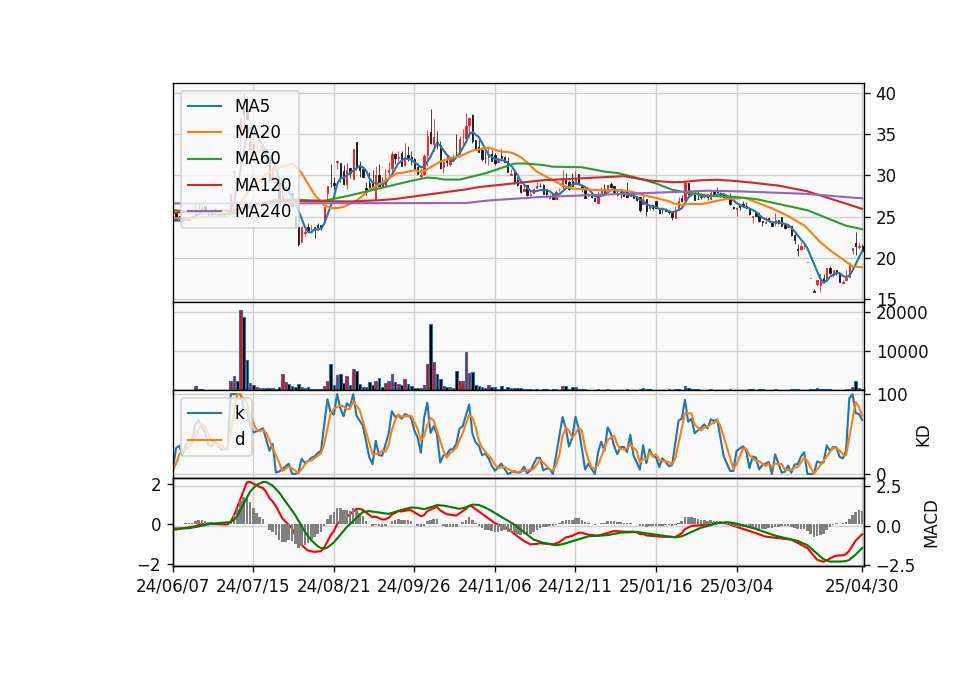The height and width of the screenshot is (690, 960).
Task: Click the price axis value 30
Action: click(x=885, y=176)
